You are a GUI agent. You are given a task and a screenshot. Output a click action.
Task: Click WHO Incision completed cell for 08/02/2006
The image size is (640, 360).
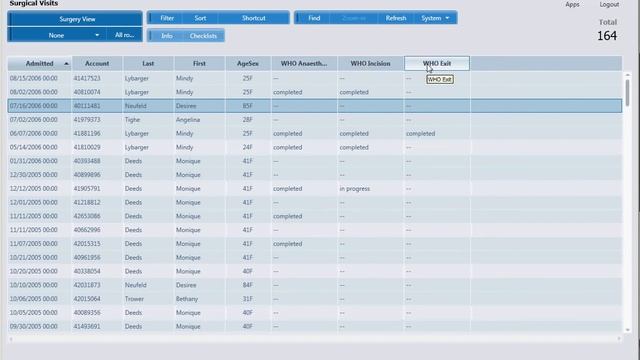(370, 92)
